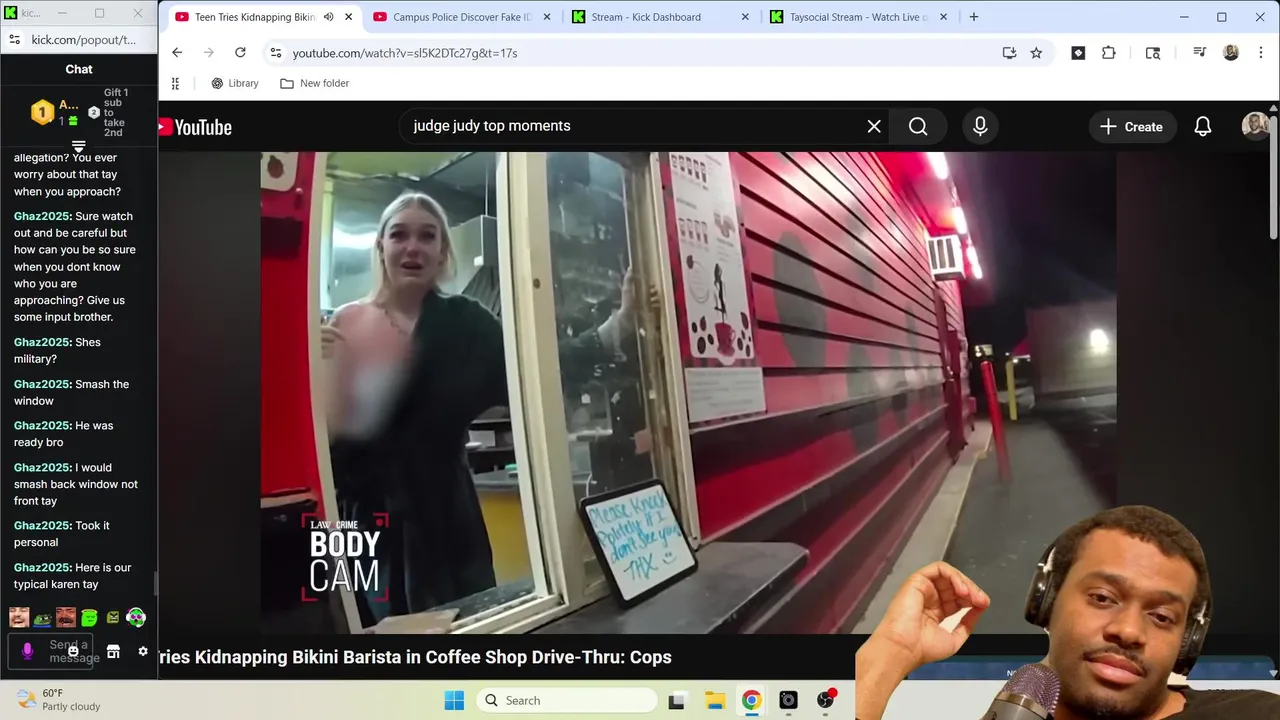This screenshot has width=1280, height=720.
Task: Click Gift 1 sub to take 2nd
Action: 115,113
